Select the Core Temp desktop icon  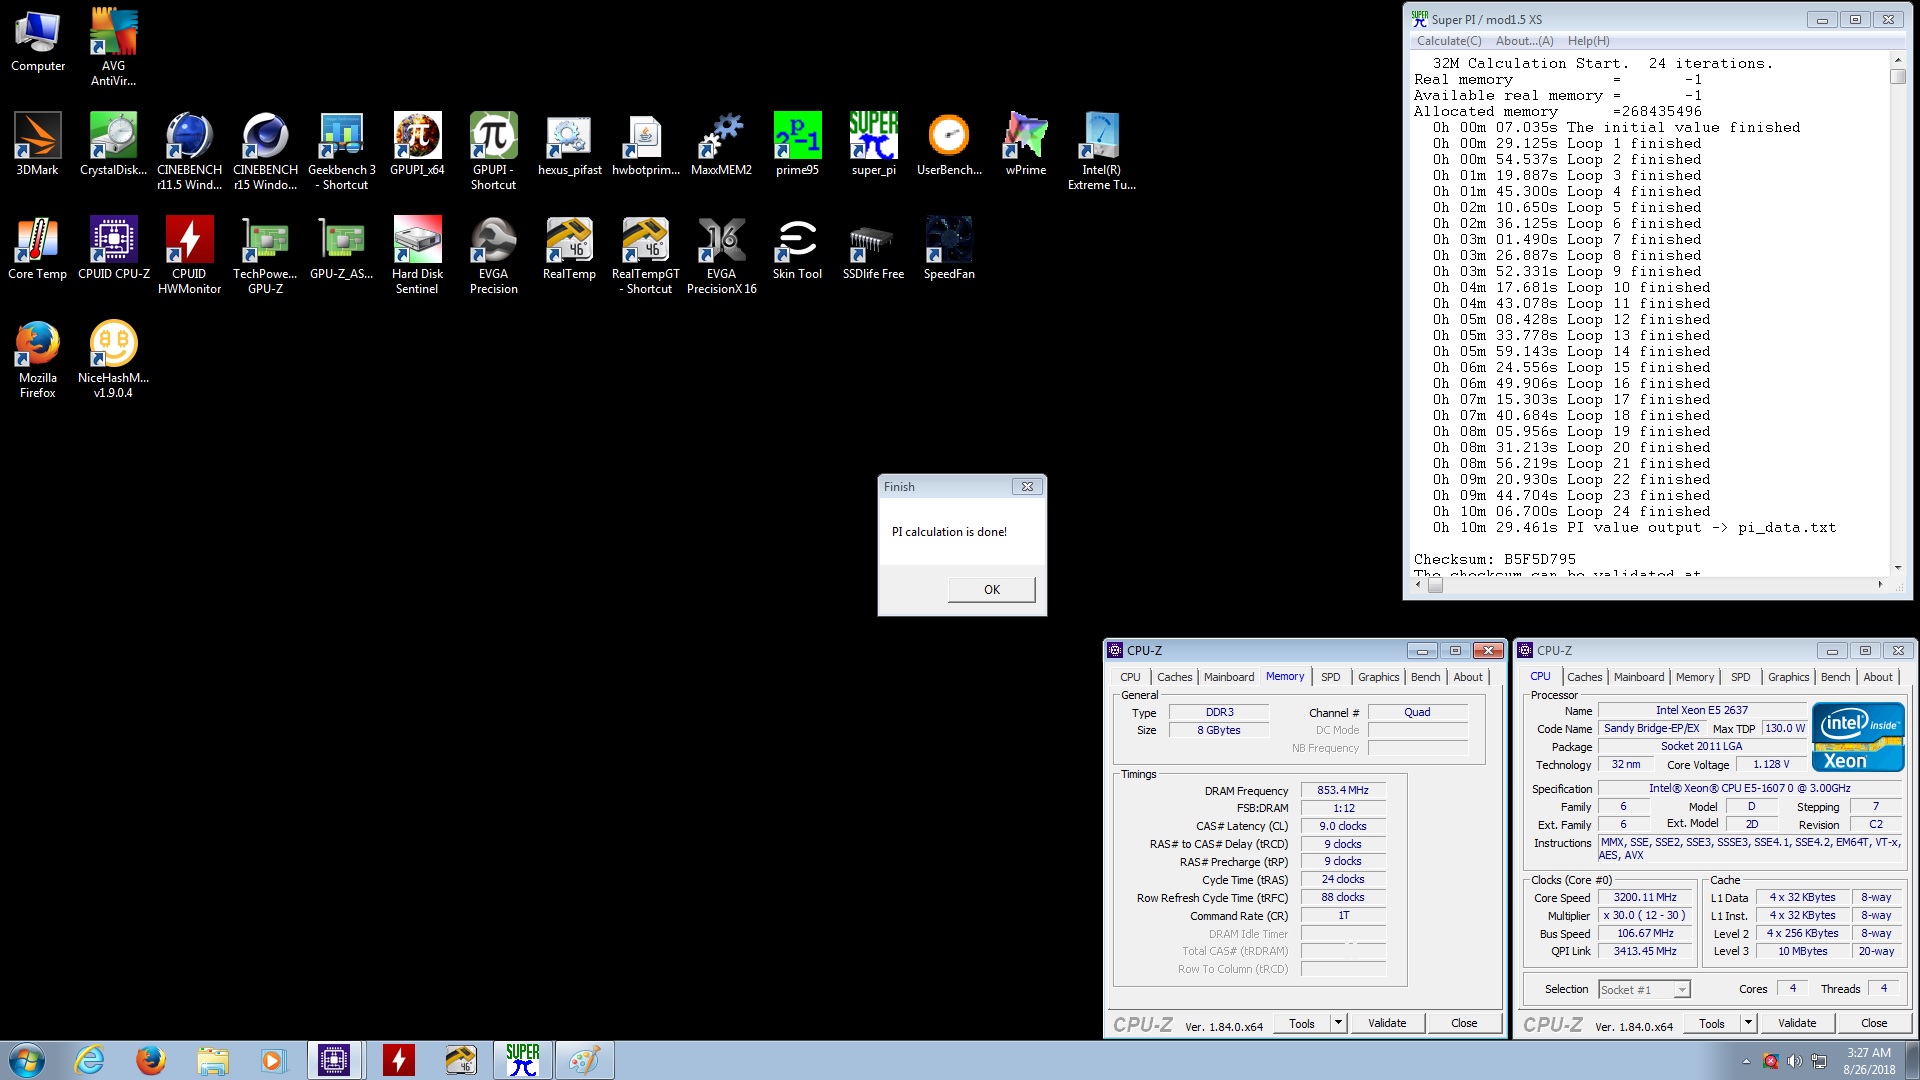38,249
